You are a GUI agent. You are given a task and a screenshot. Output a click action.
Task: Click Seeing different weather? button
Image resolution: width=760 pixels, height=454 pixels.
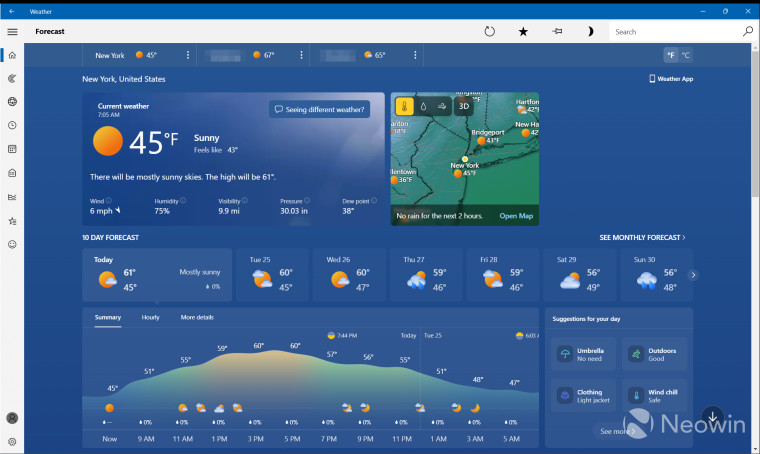point(319,110)
